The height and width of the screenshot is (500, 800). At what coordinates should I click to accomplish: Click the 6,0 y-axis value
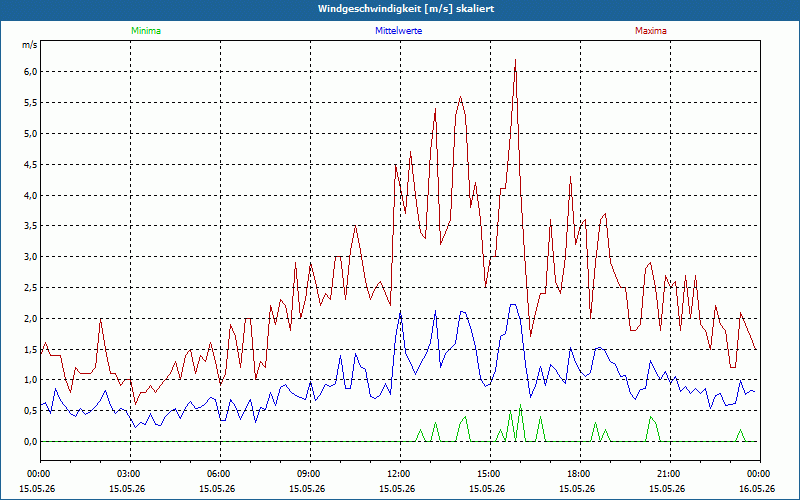(31, 72)
